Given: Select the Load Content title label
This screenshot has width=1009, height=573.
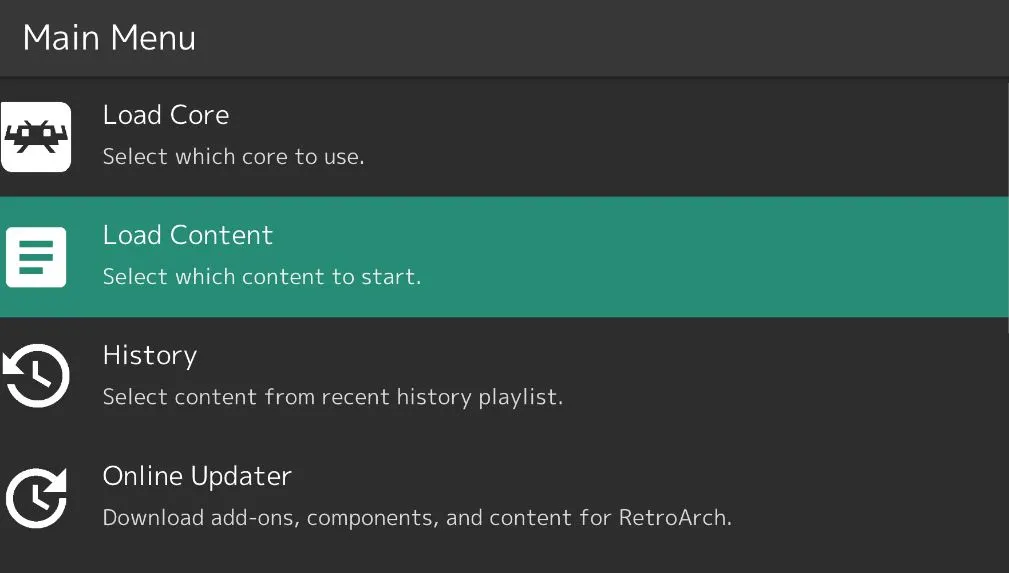Looking at the screenshot, I should [188, 236].
